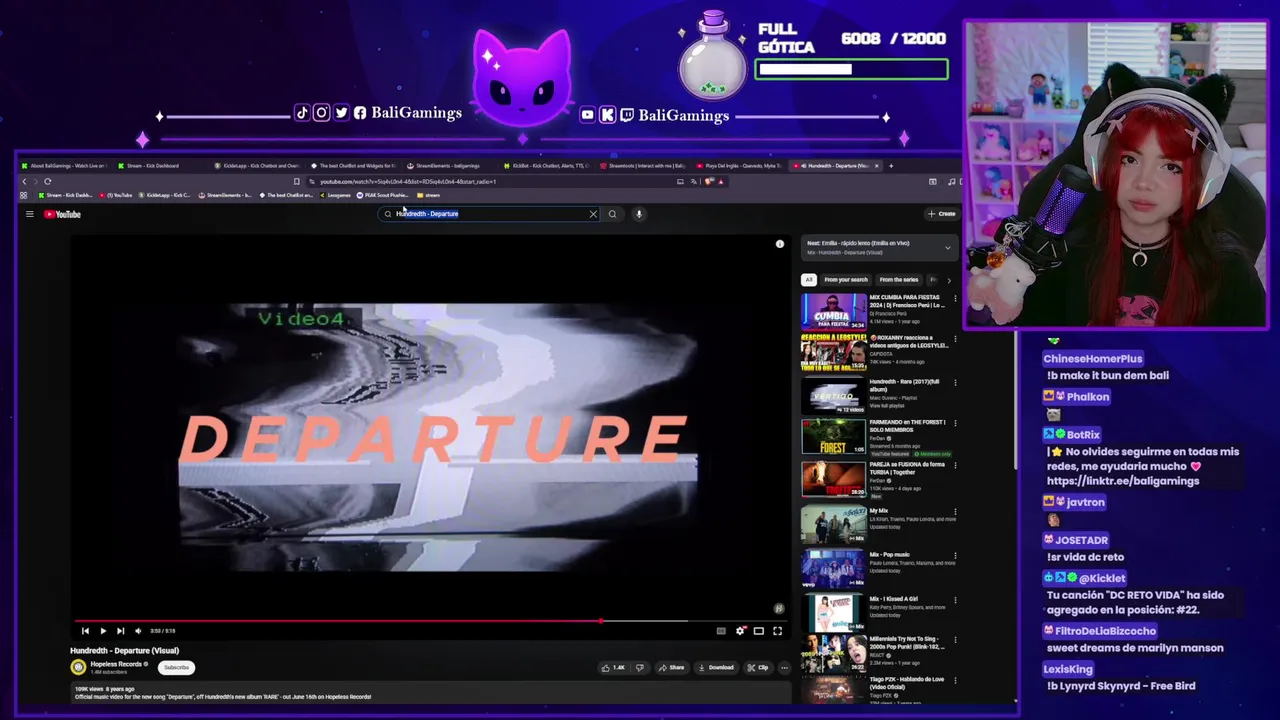Open Hundredth - Rare (2017) full album playlist
Image resolution: width=1280 pixels, height=720 pixels.
(x=834, y=395)
